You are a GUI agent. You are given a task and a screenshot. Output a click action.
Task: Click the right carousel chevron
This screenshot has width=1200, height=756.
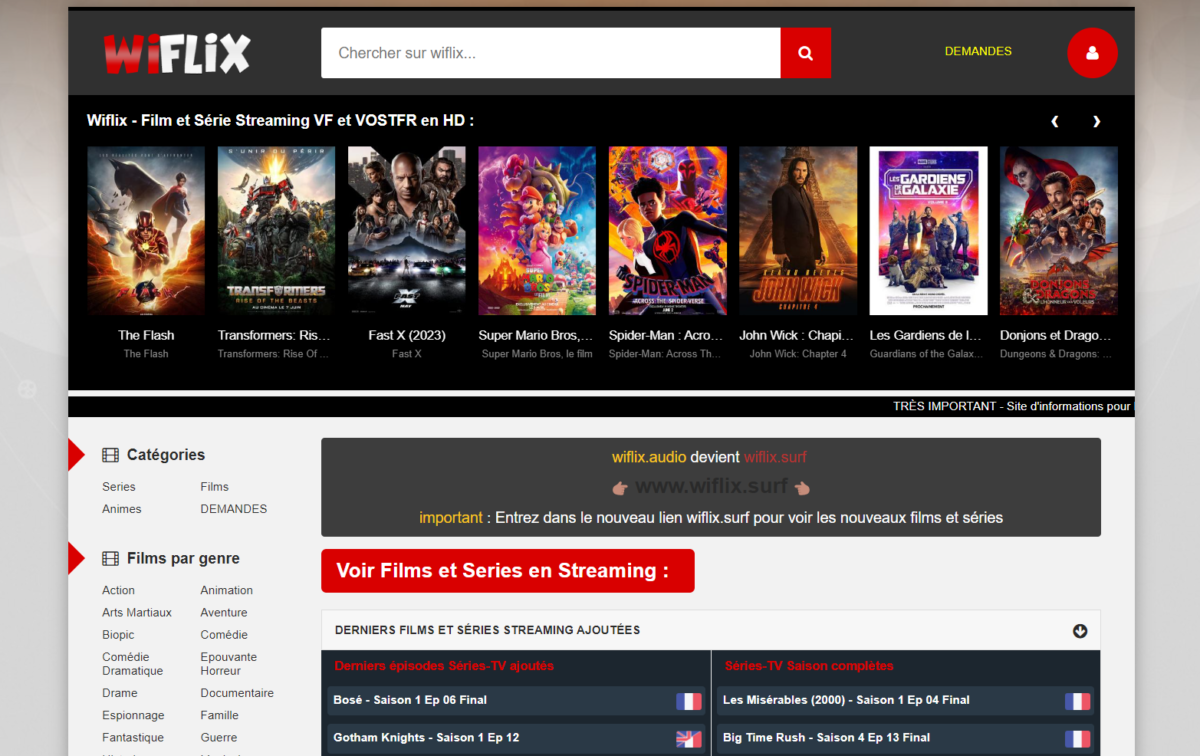[x=1096, y=120]
